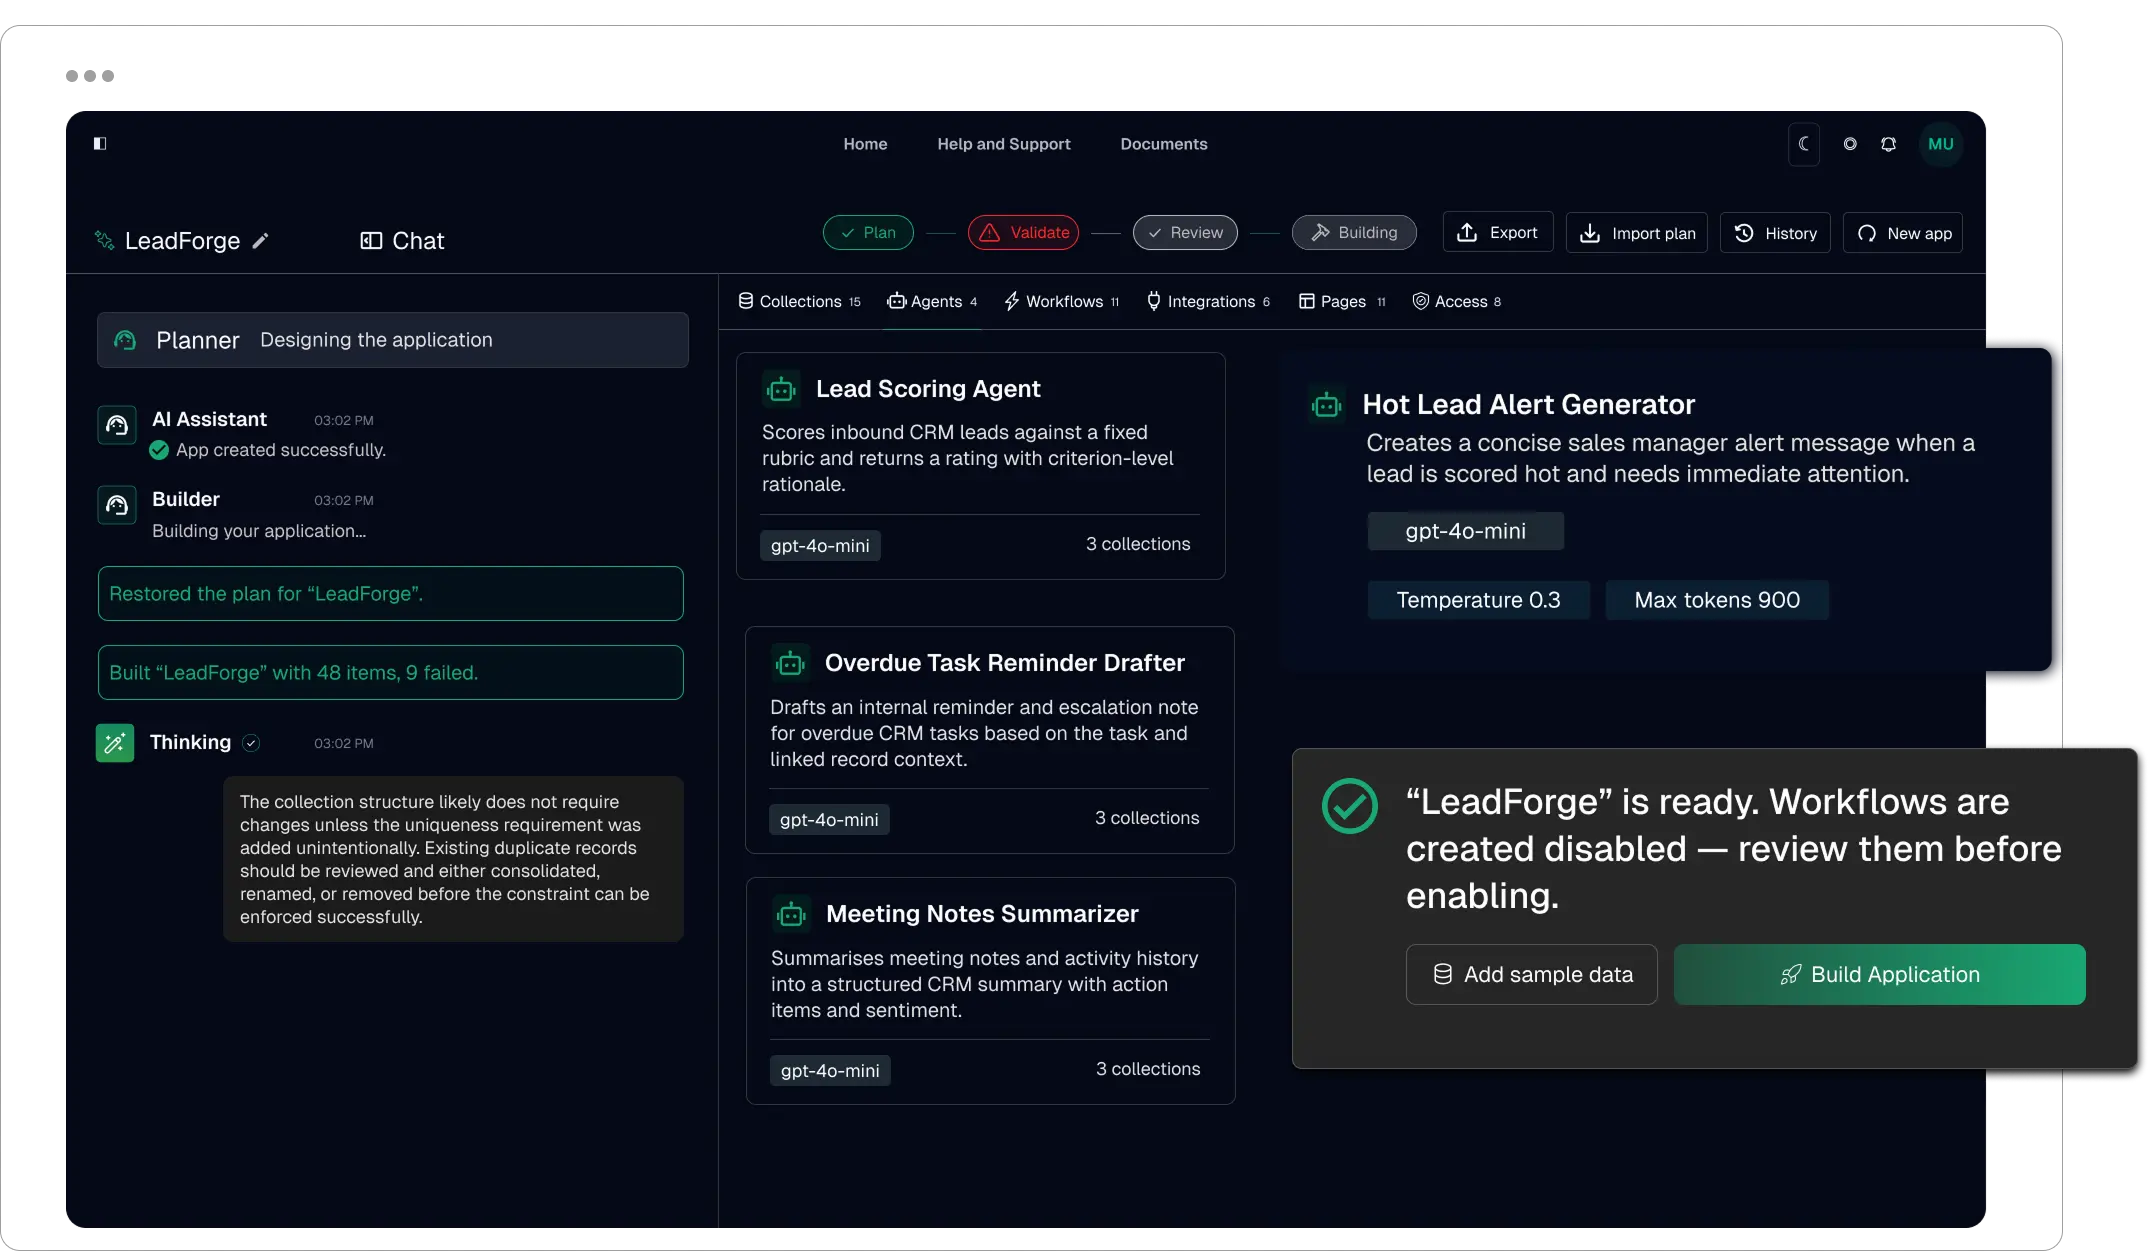Viewport: 2148px width, 1258px height.
Task: Click the green Thinking wand icon
Action: (x=115, y=743)
